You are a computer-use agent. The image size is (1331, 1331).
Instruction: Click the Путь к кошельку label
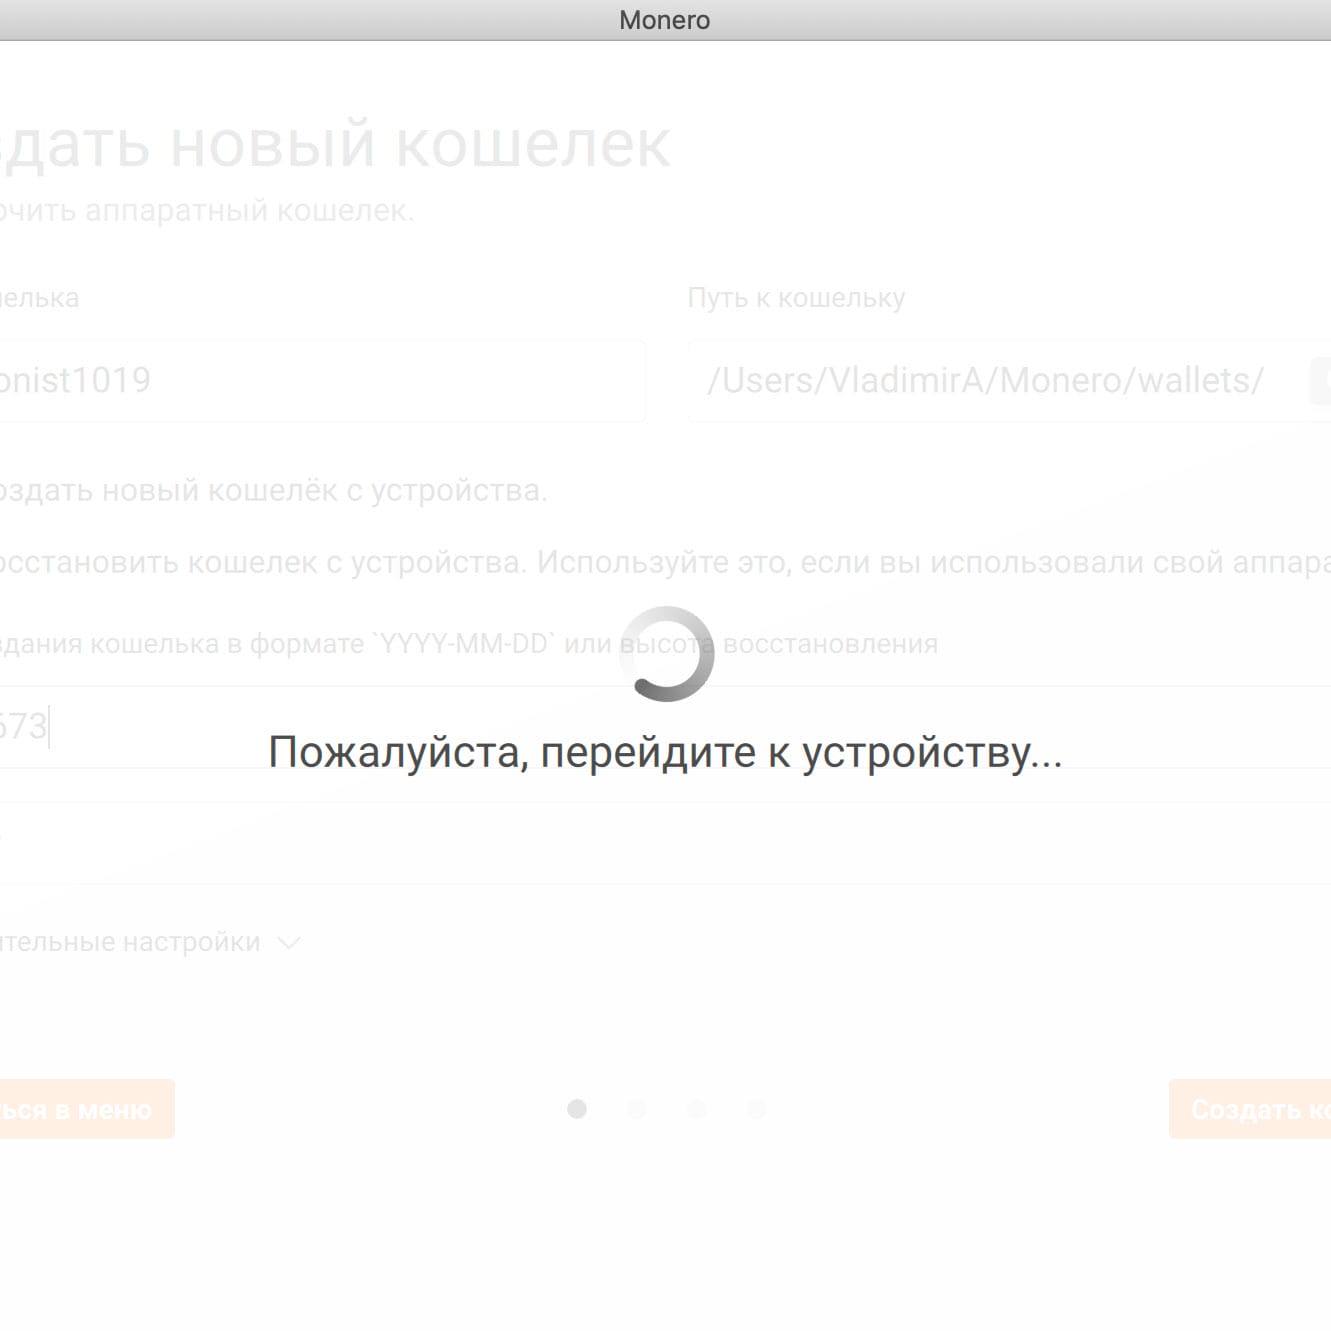coord(796,298)
